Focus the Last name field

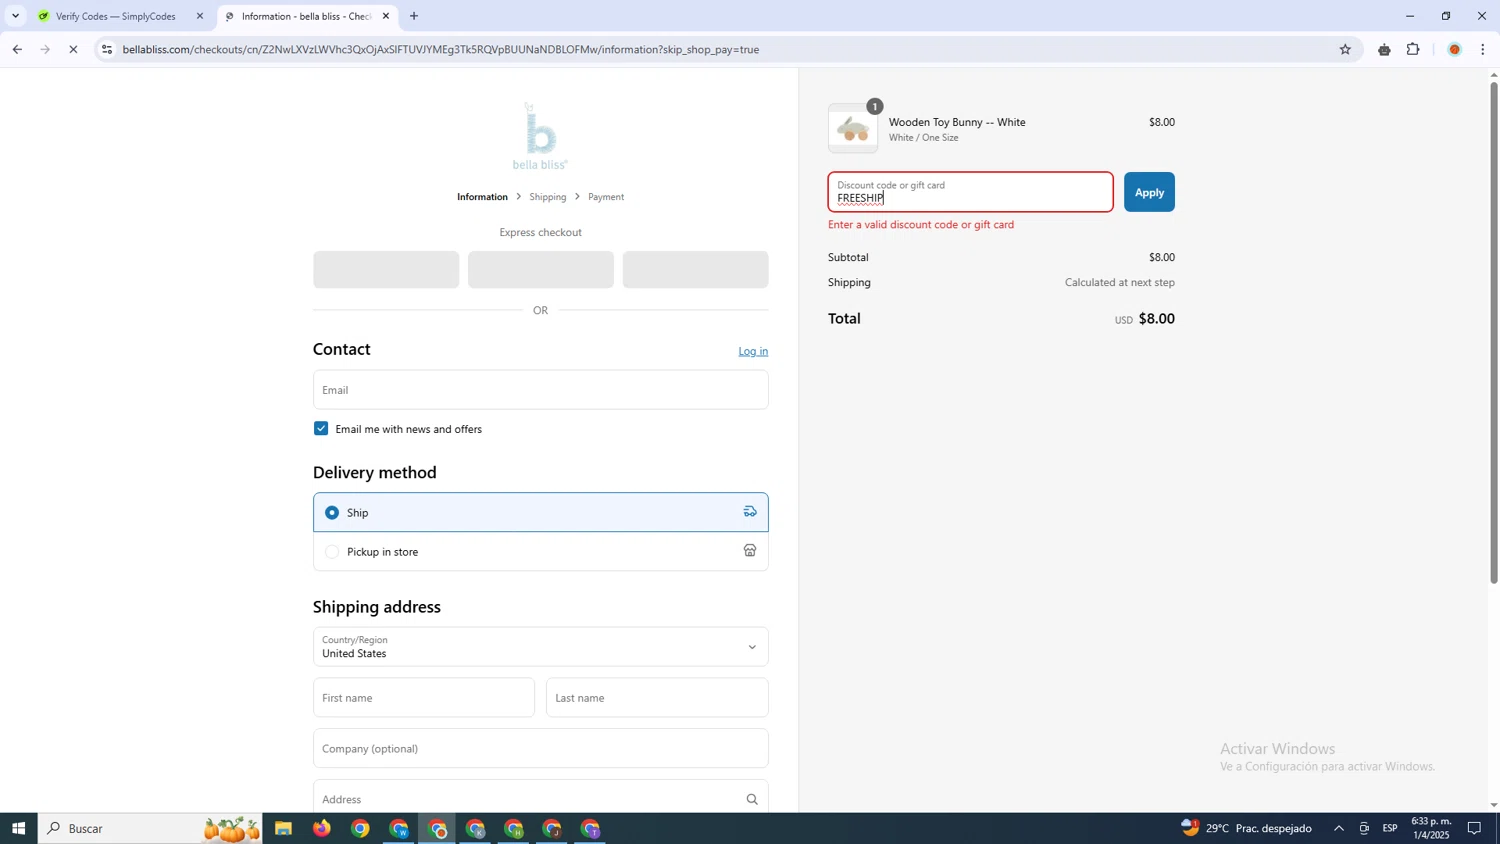click(x=657, y=698)
